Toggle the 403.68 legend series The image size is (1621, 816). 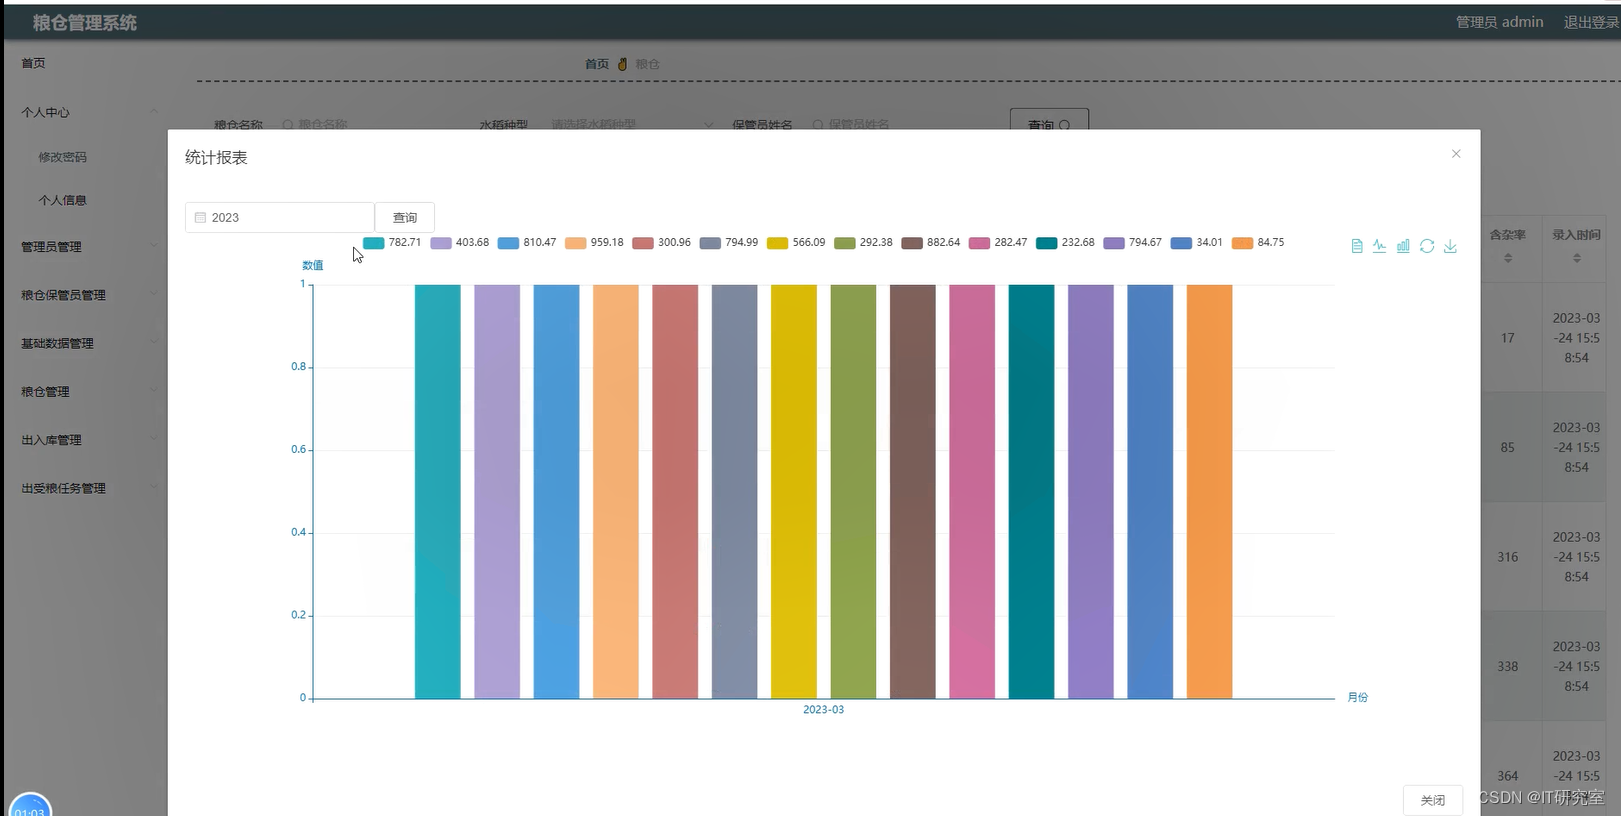[x=460, y=243]
